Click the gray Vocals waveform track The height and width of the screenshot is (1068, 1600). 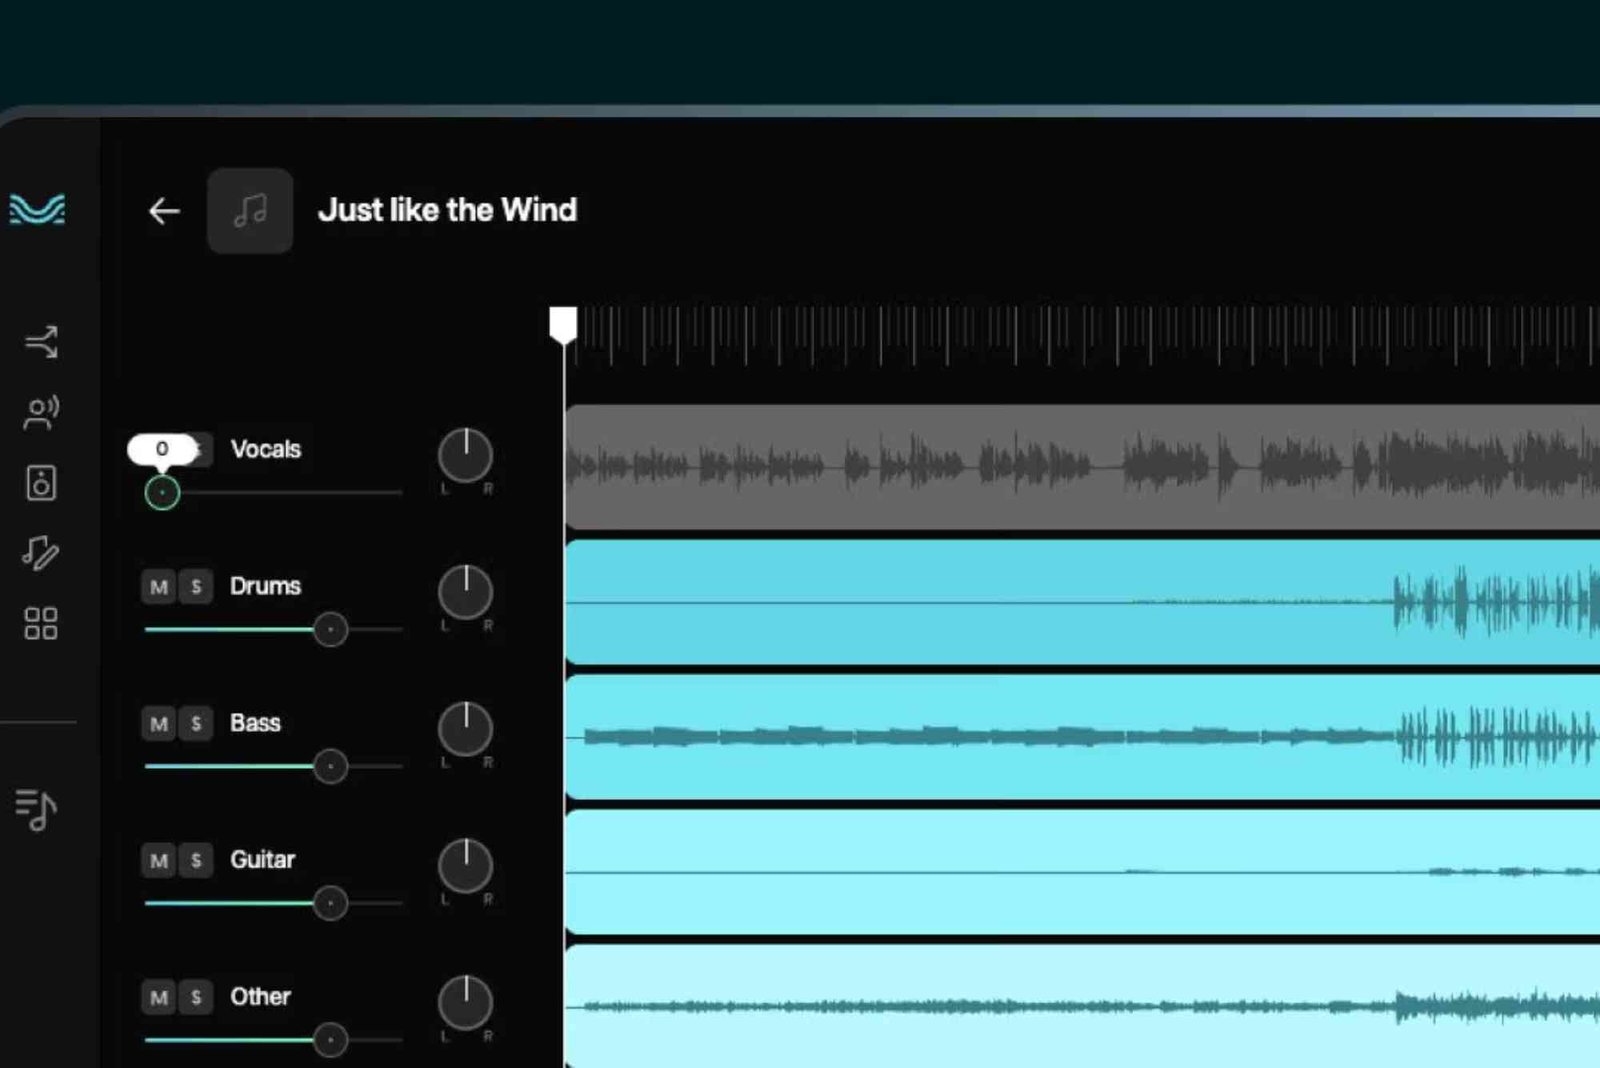[1080, 467]
